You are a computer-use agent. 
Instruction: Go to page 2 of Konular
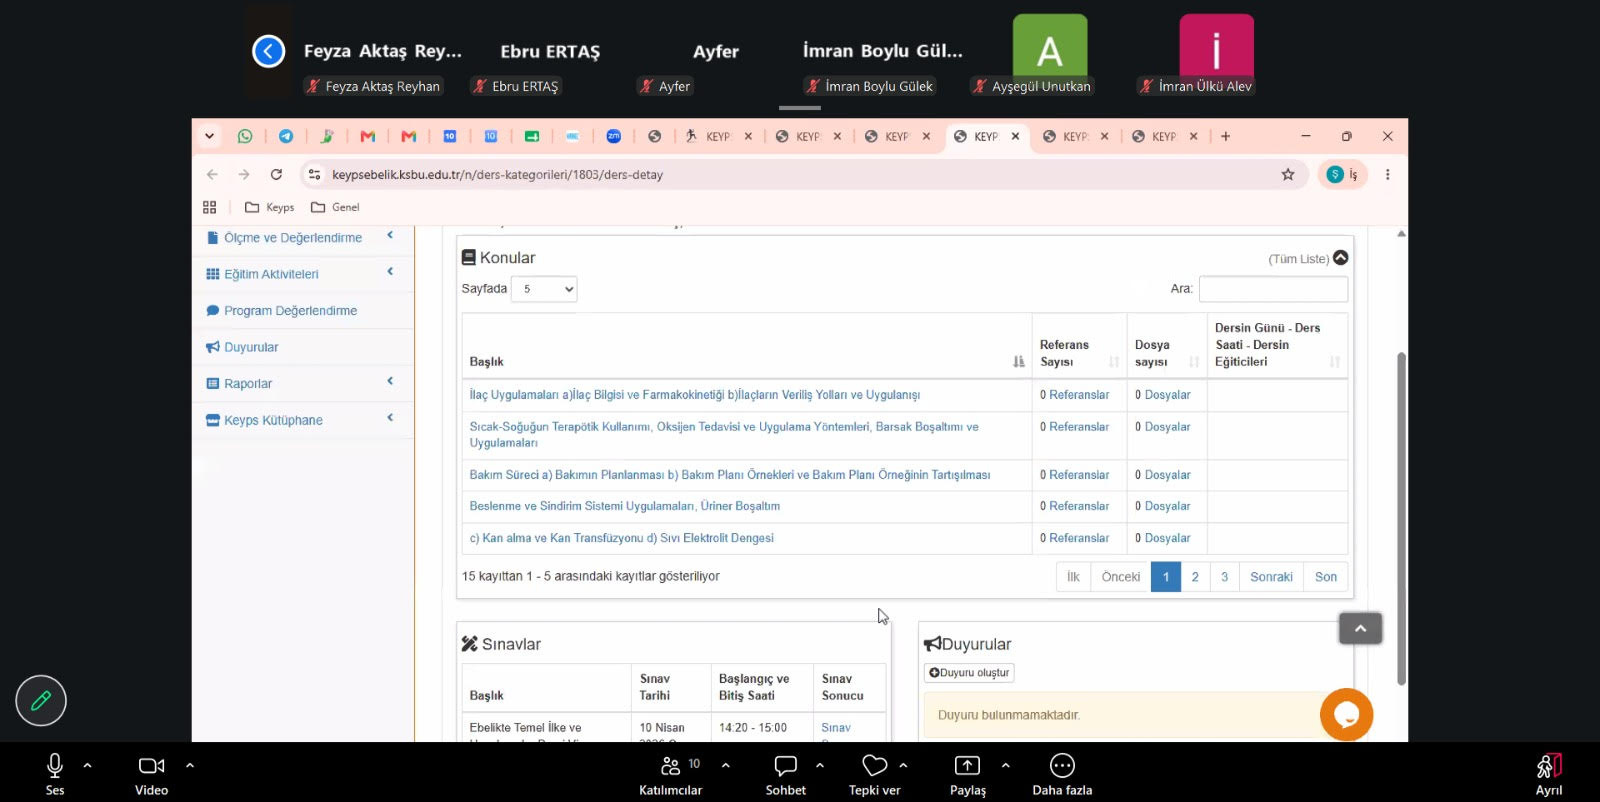(1195, 577)
